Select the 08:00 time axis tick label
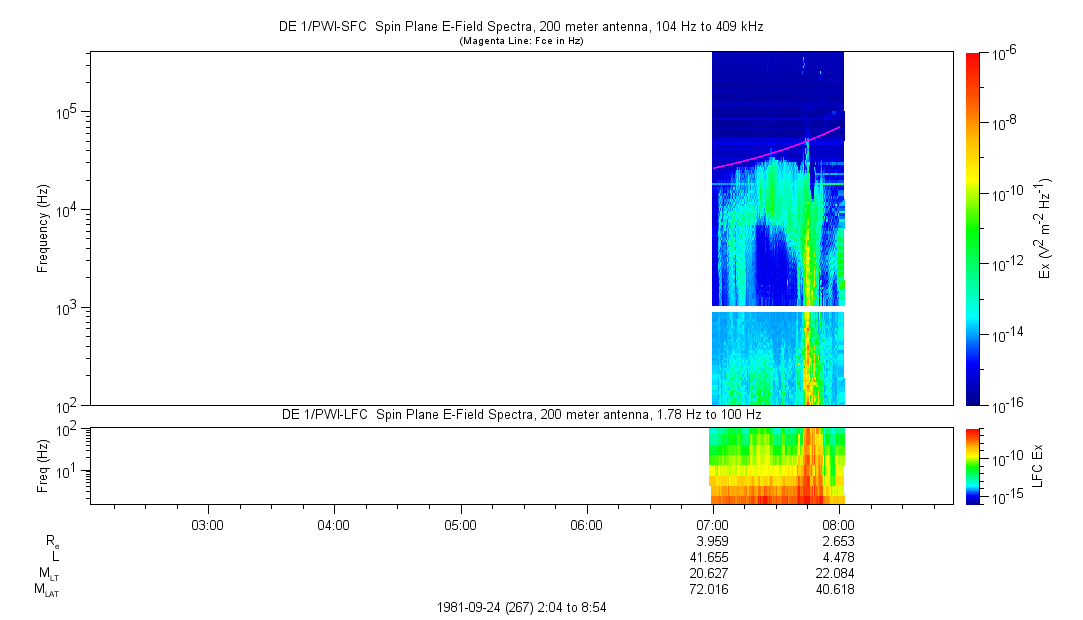The image size is (1083, 620). 838,524
